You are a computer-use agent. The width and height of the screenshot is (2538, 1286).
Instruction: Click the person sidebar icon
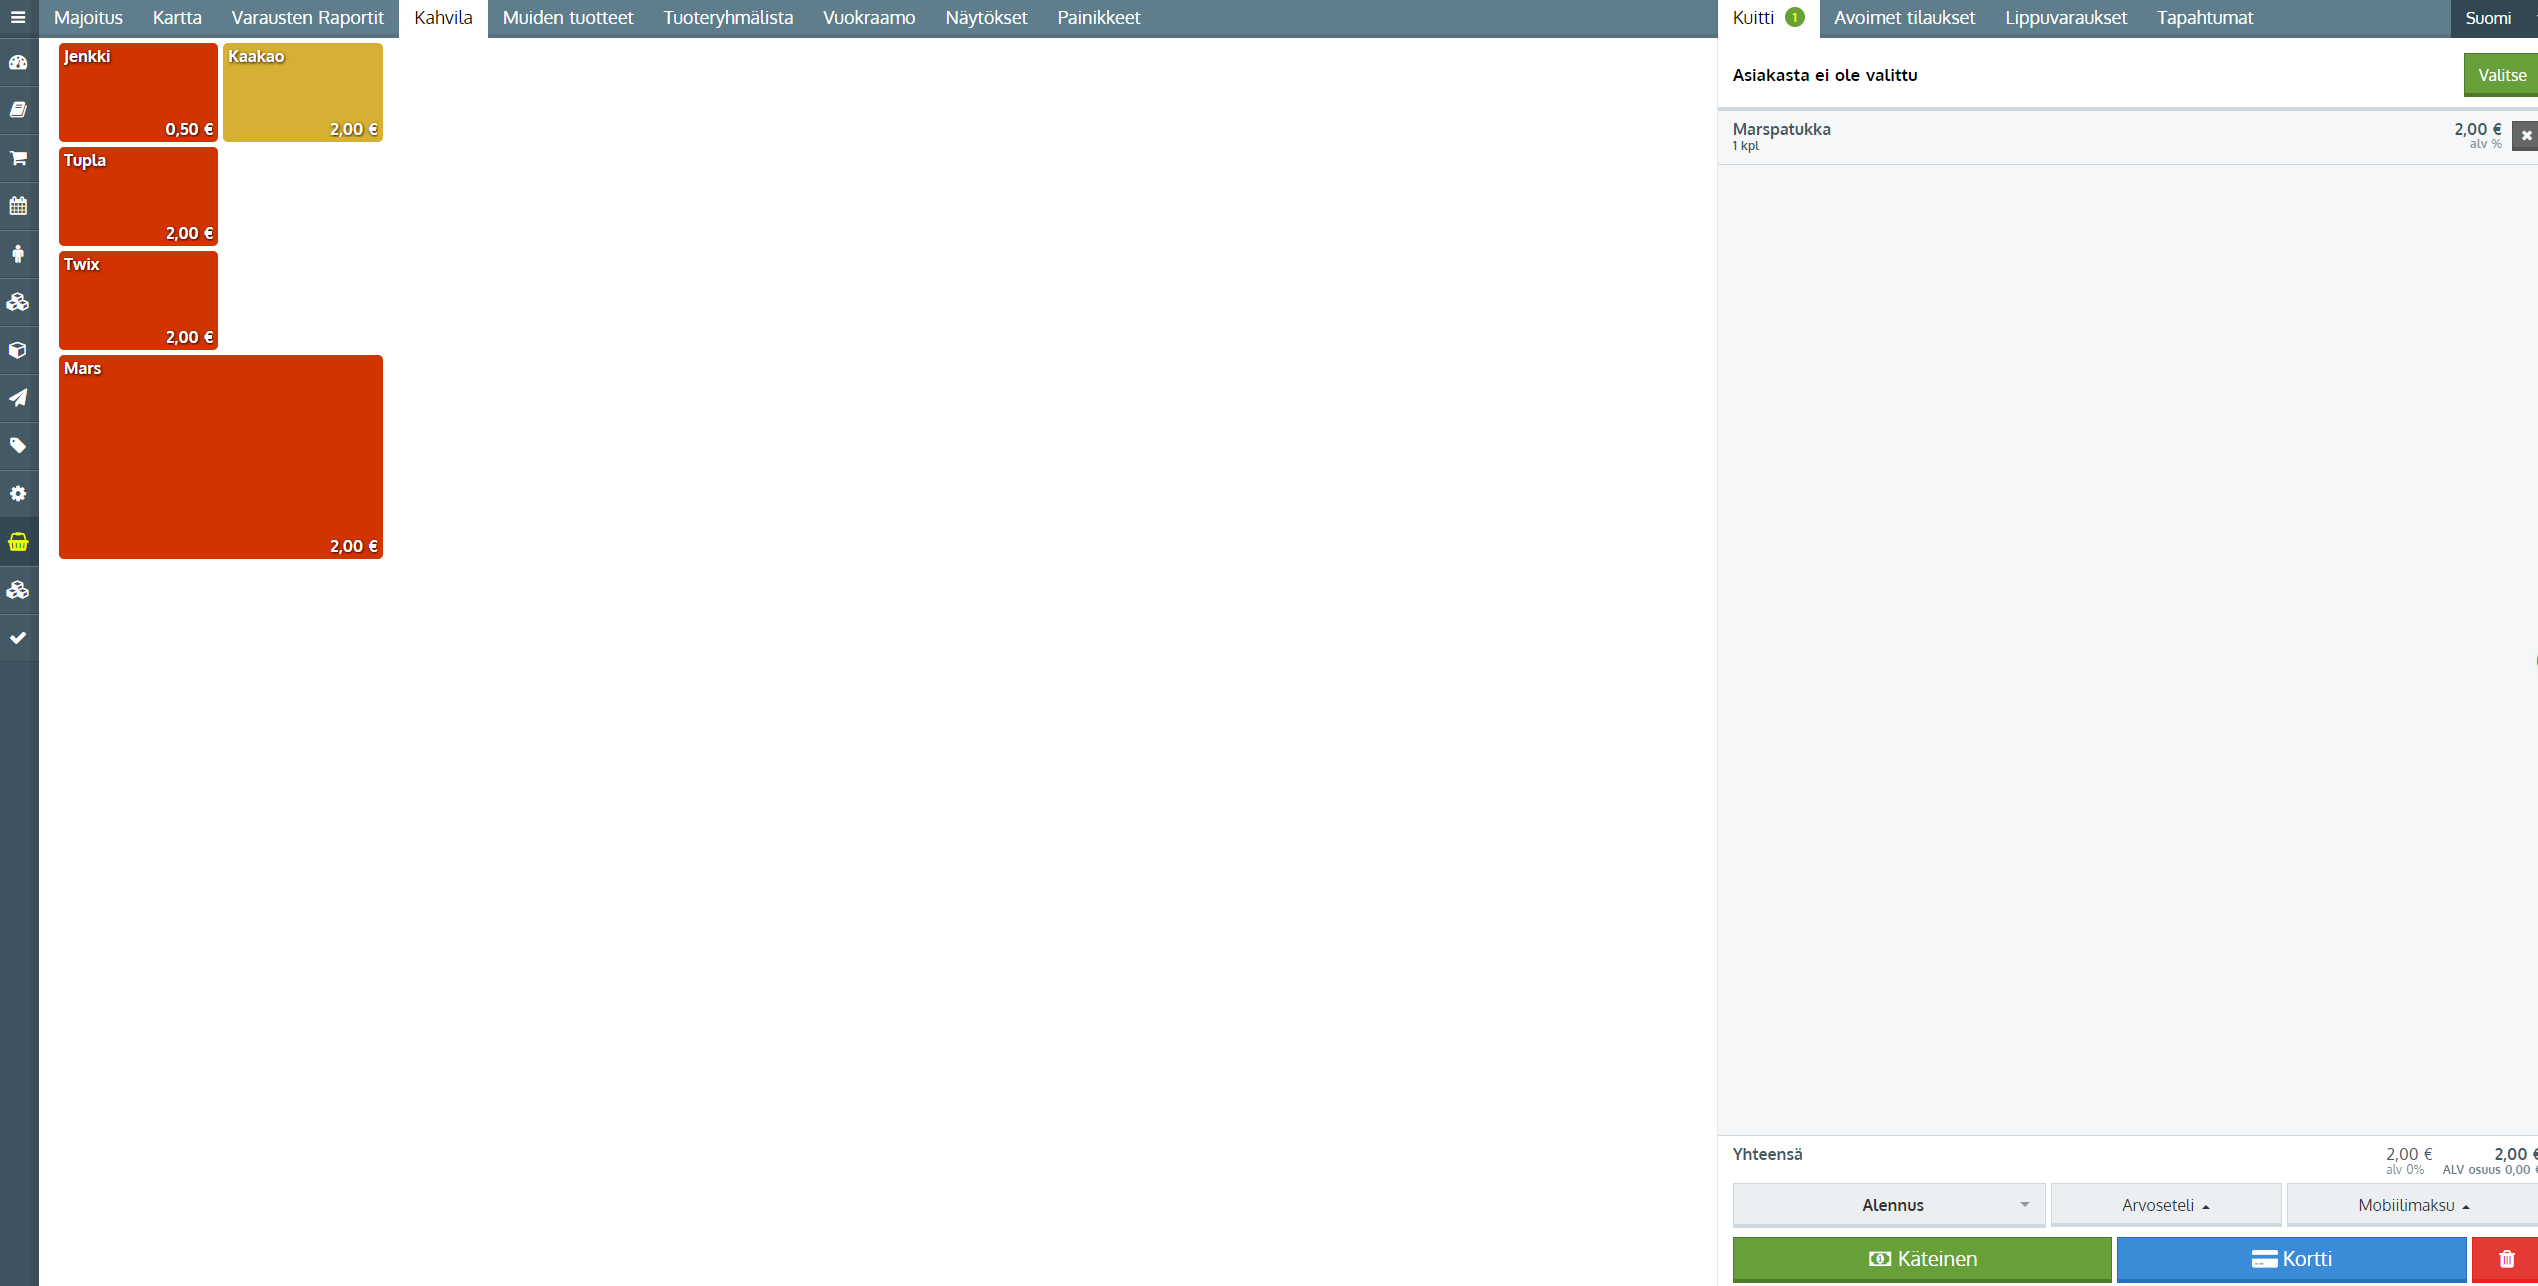(x=18, y=254)
